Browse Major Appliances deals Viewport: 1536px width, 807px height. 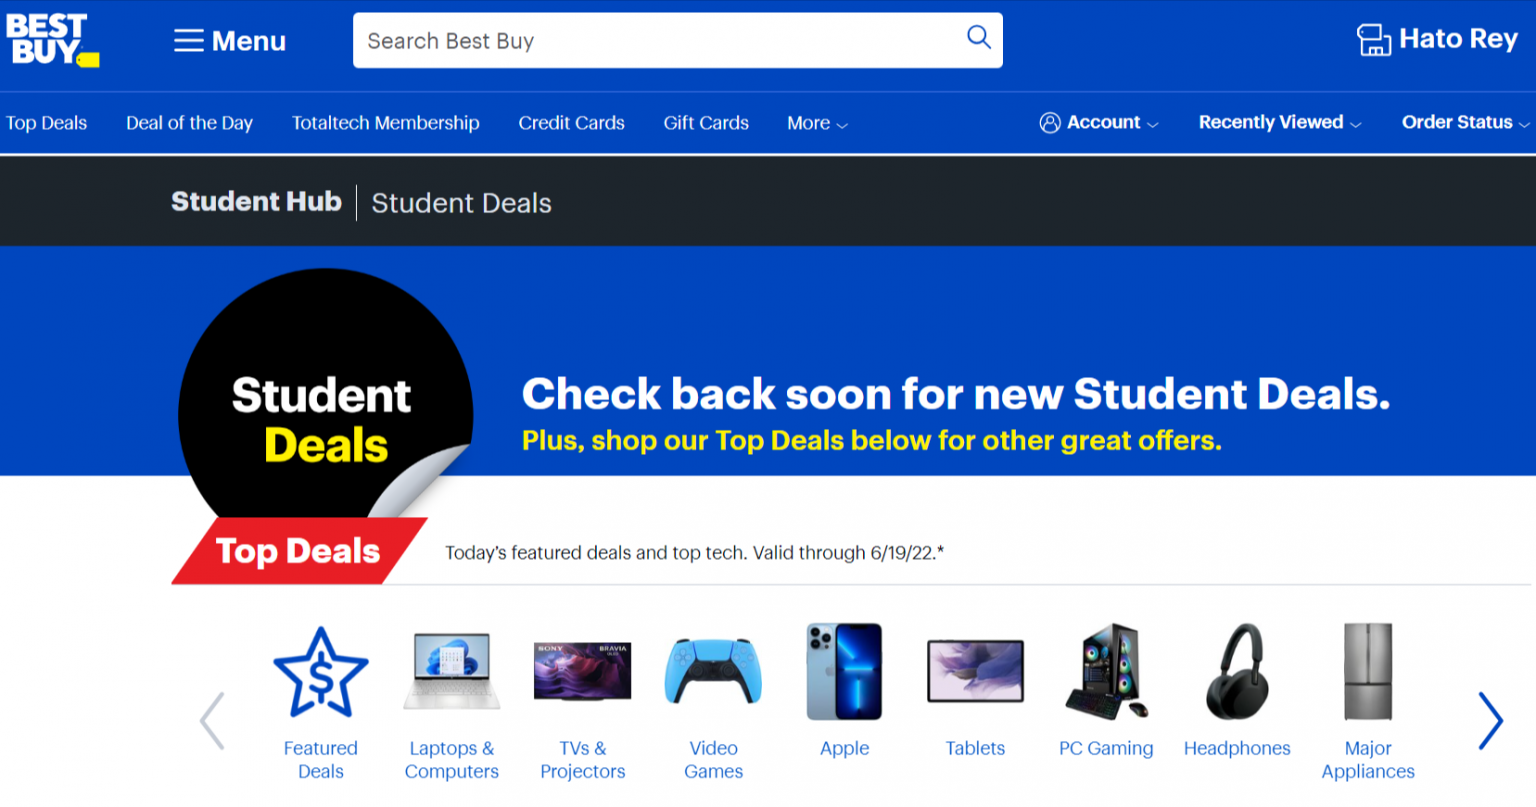coord(1368,672)
